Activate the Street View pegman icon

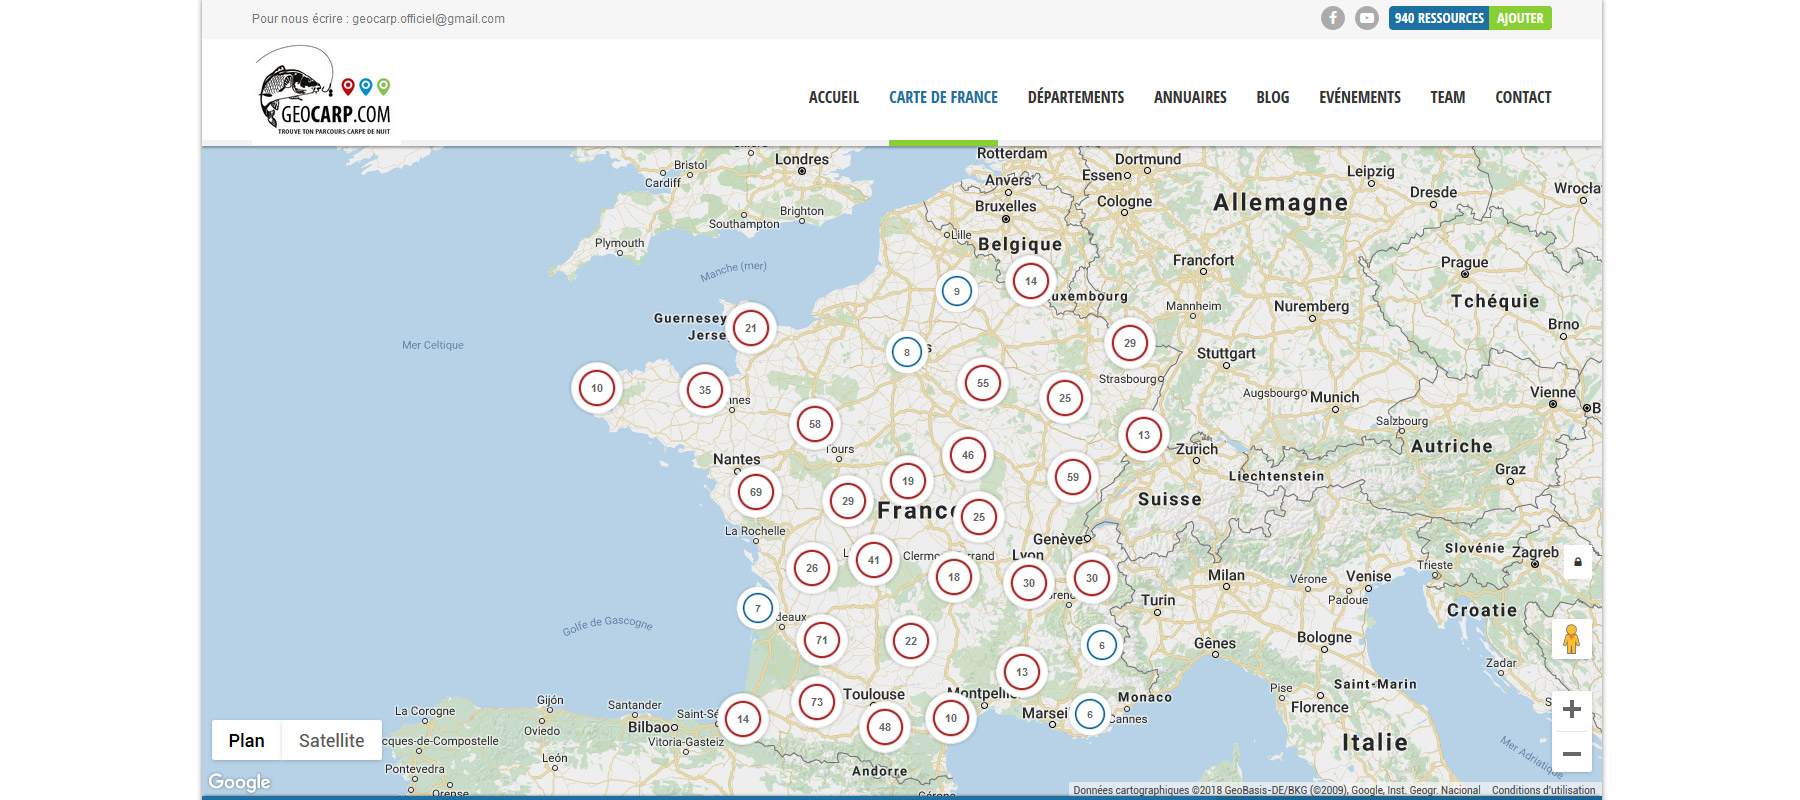tap(1572, 639)
